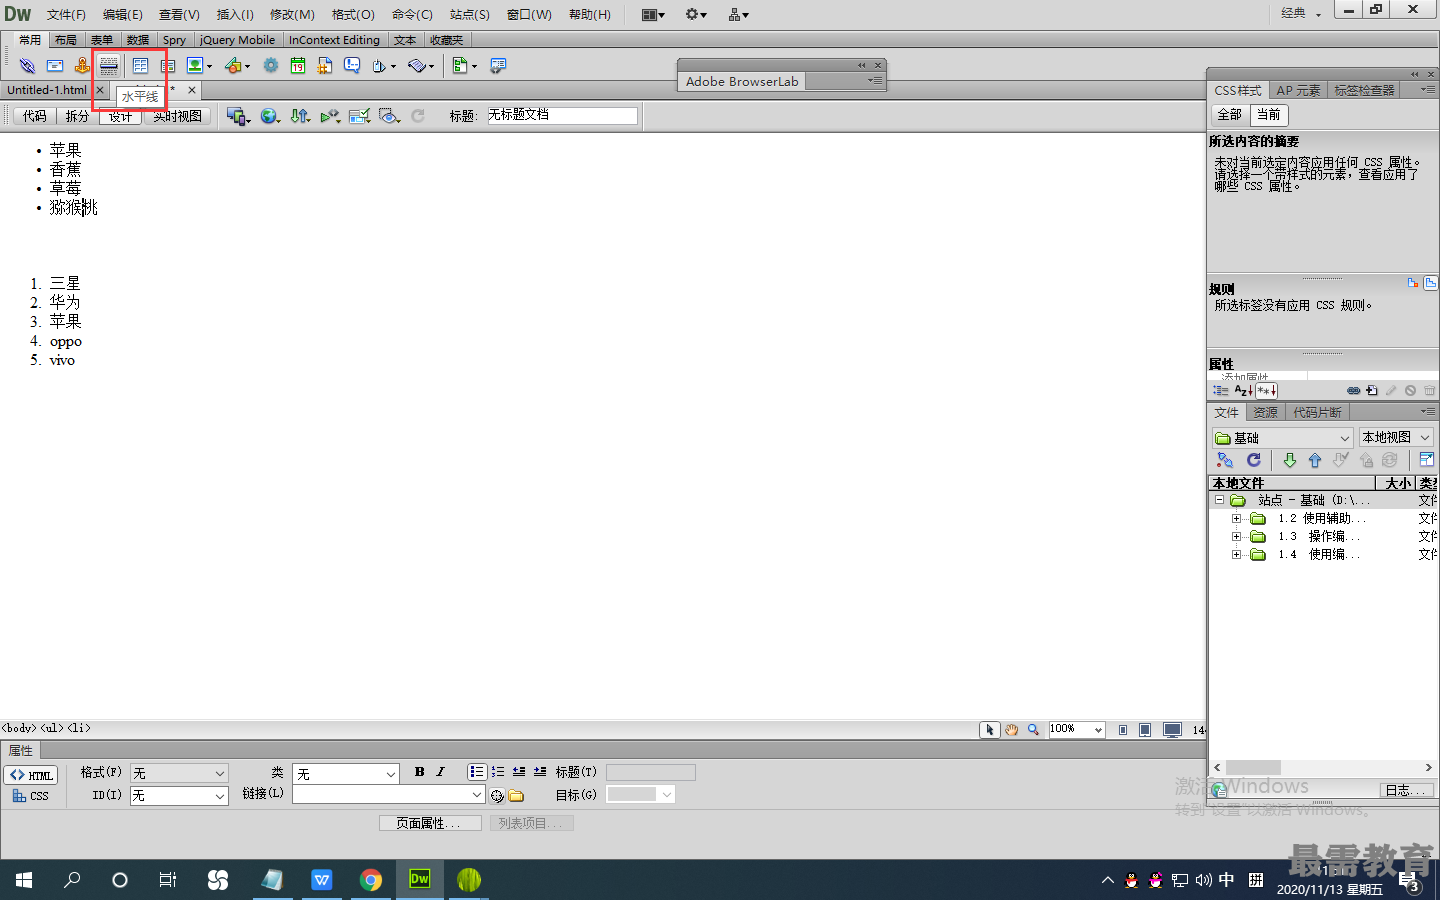The width and height of the screenshot is (1440, 900).
Task: Preview in browser globe icon
Action: (269, 116)
